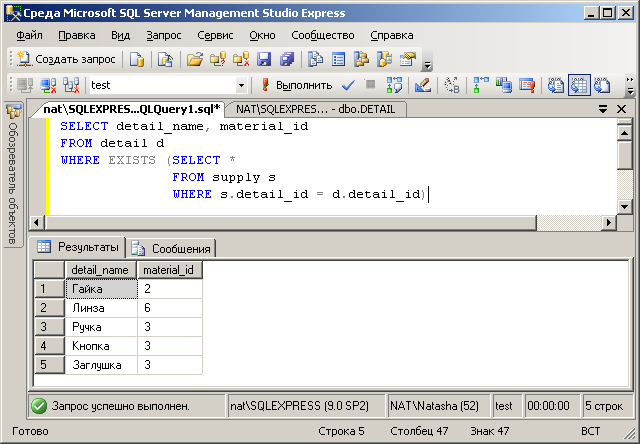640x444 pixels.
Task: Click the horizontal scroll left arrow
Action: click(37, 223)
